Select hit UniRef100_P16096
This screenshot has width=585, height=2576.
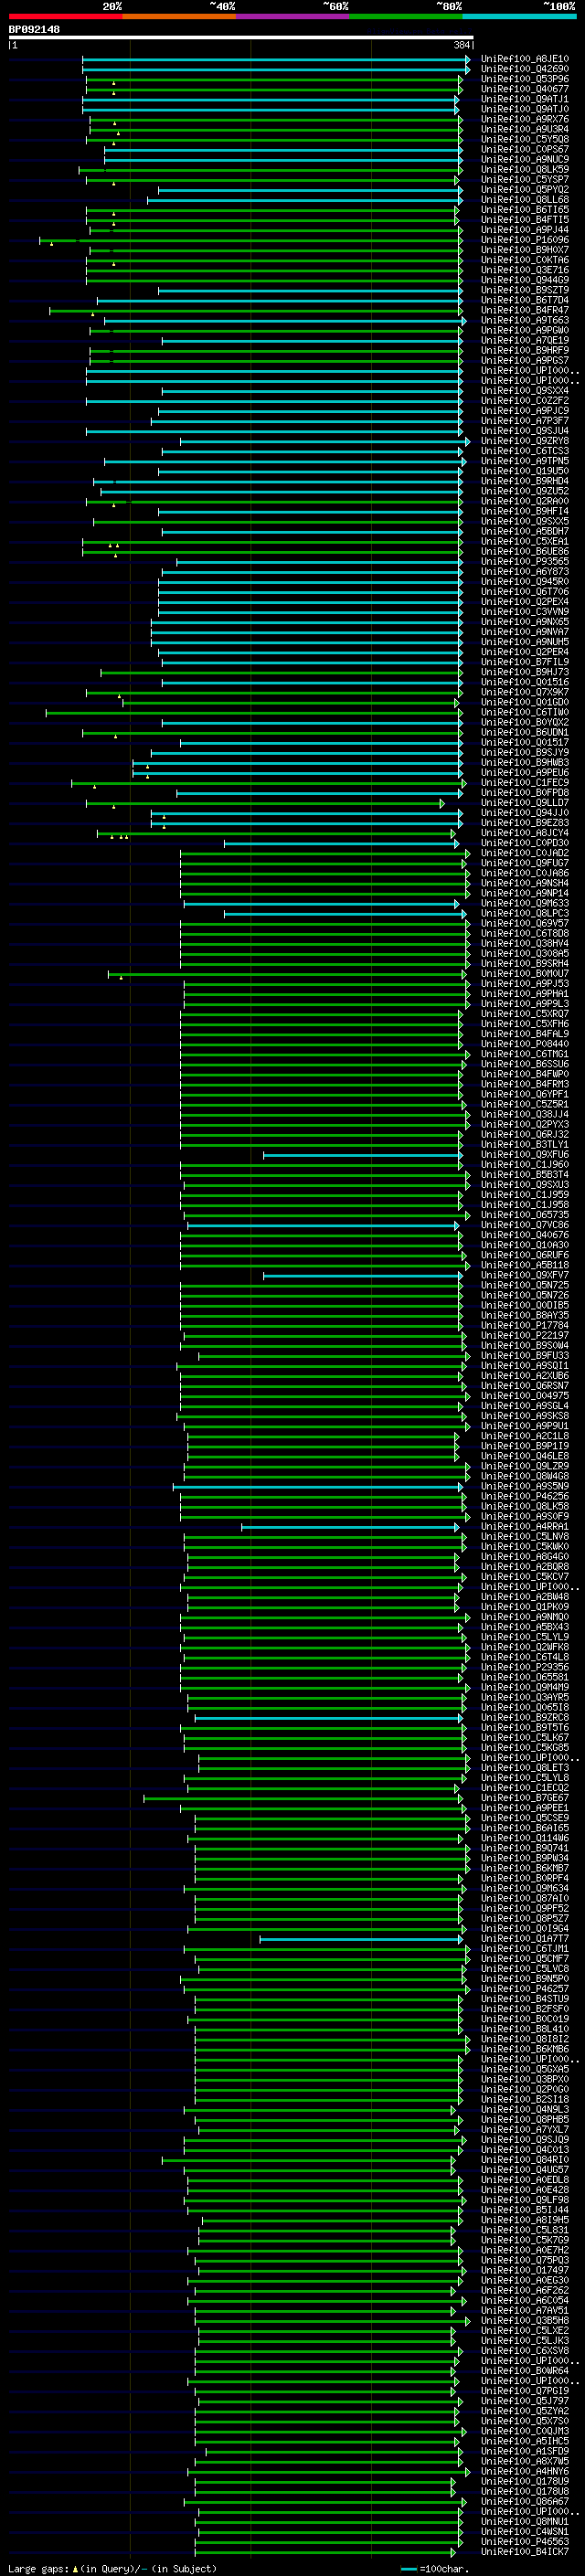(524, 240)
